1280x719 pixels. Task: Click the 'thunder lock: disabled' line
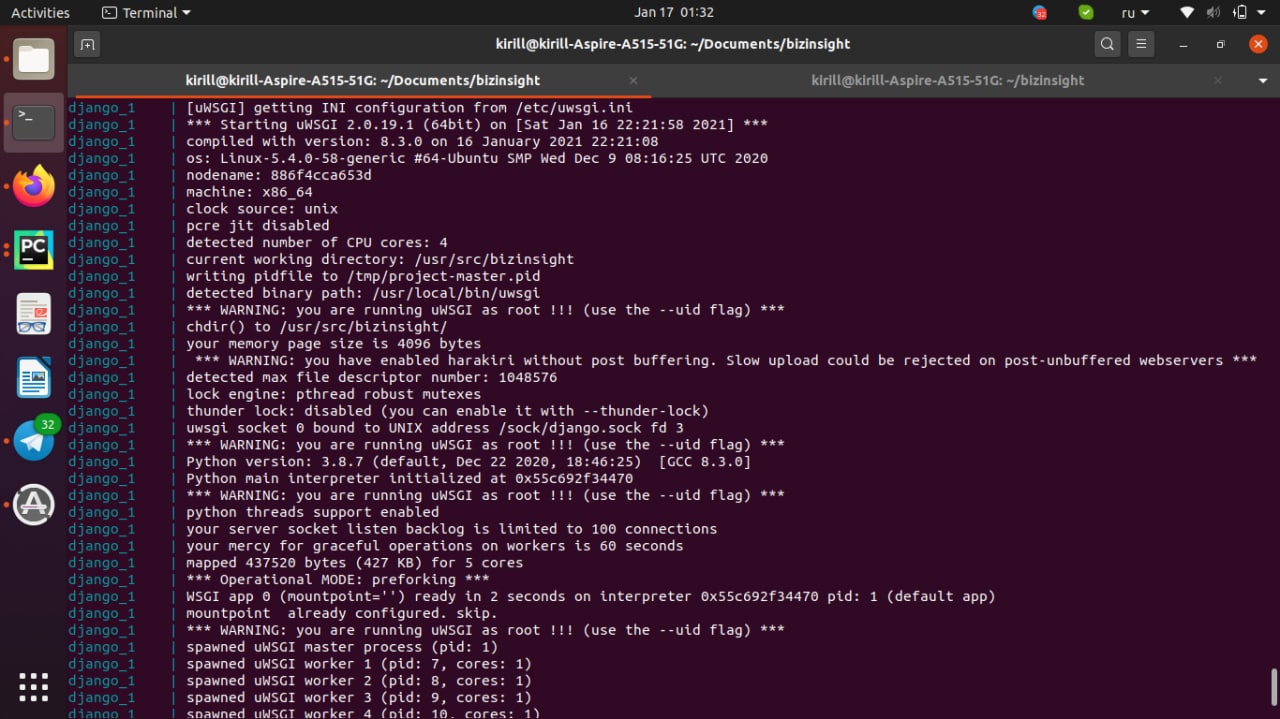coord(447,411)
